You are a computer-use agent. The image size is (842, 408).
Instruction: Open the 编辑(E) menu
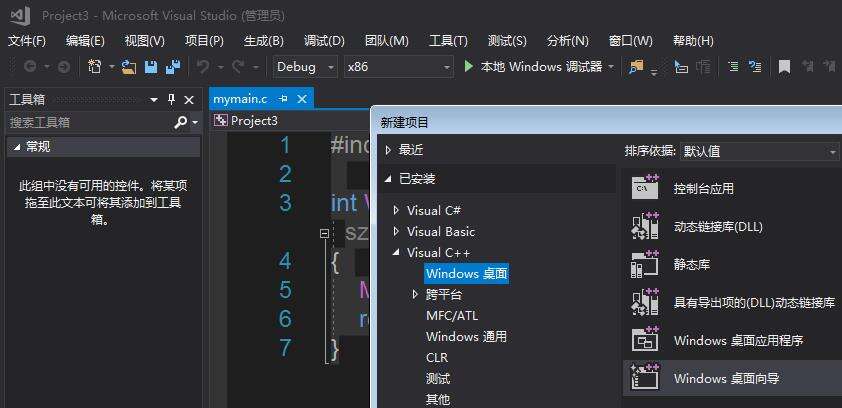(x=85, y=41)
